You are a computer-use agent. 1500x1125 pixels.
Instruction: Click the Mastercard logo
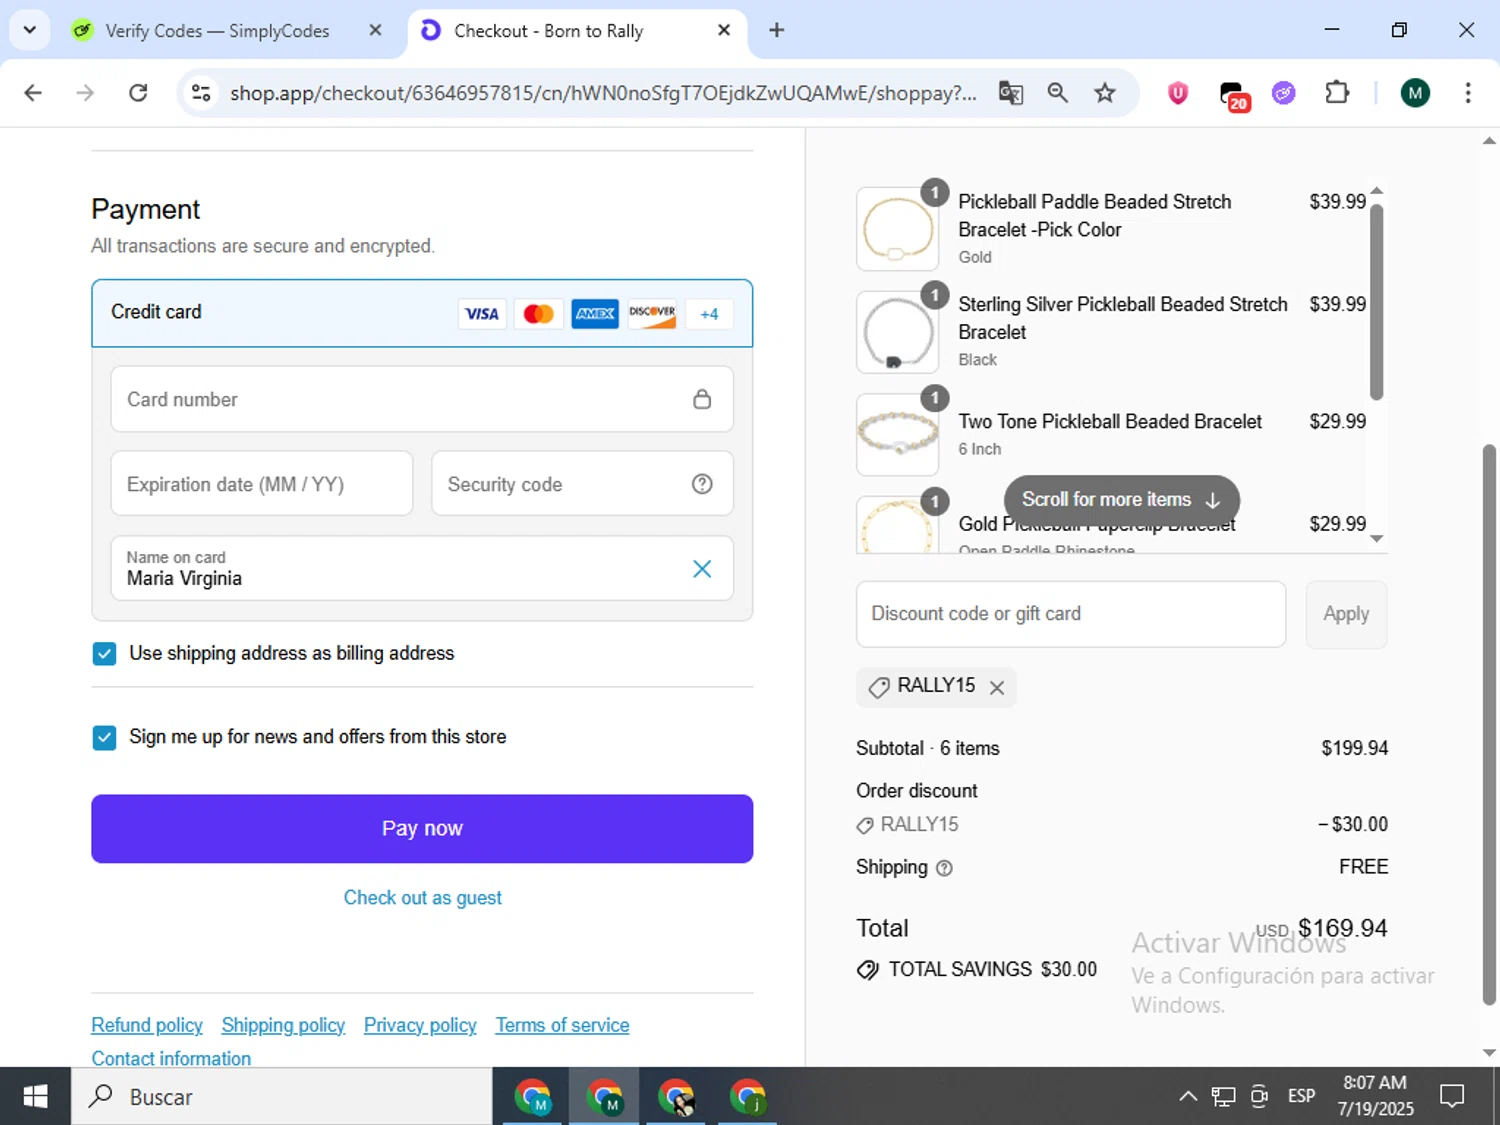click(x=538, y=314)
